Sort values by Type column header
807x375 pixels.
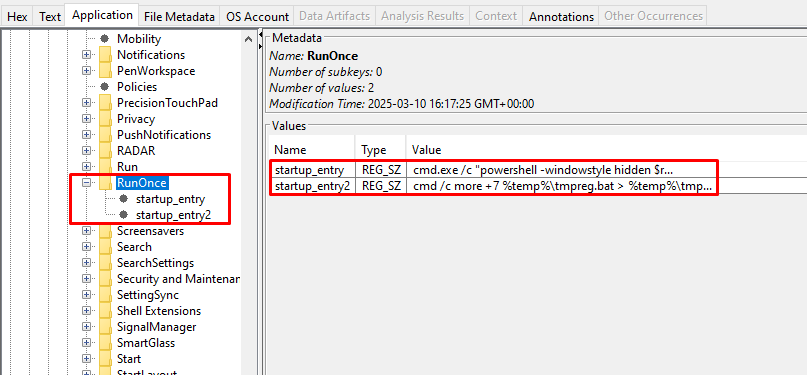click(x=380, y=150)
